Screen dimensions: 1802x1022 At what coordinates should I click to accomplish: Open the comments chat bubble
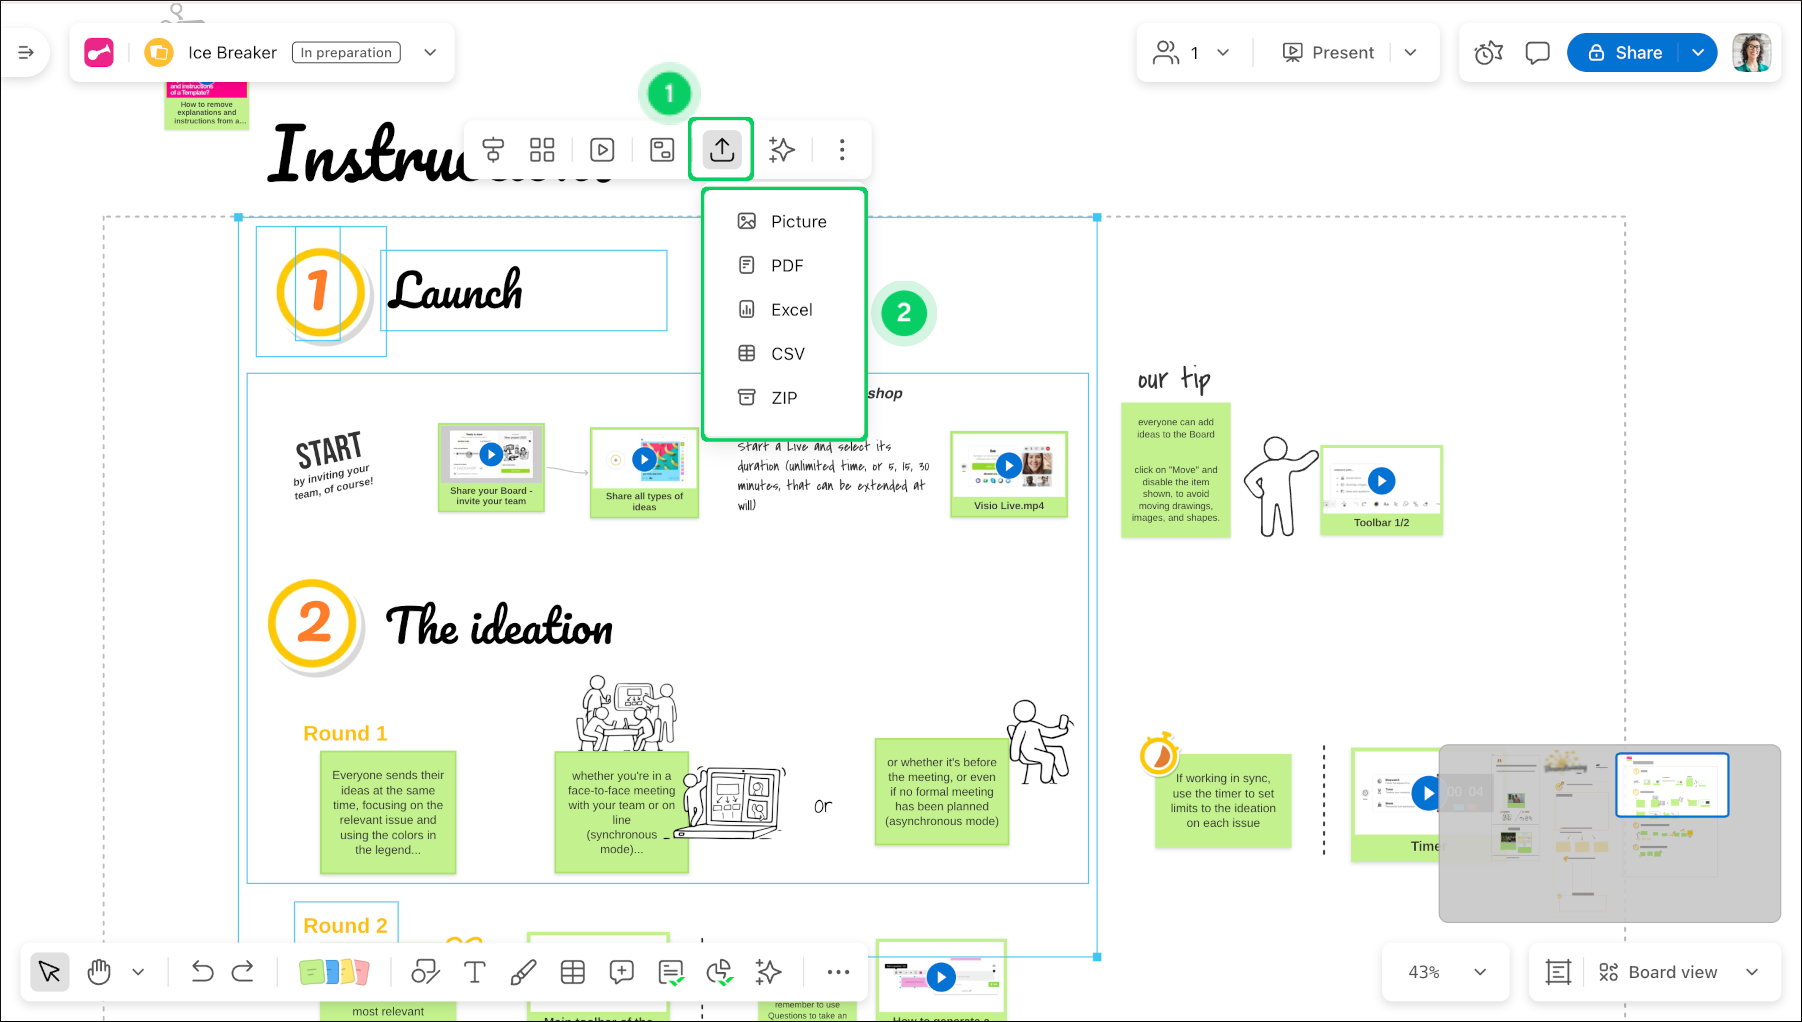click(1537, 53)
